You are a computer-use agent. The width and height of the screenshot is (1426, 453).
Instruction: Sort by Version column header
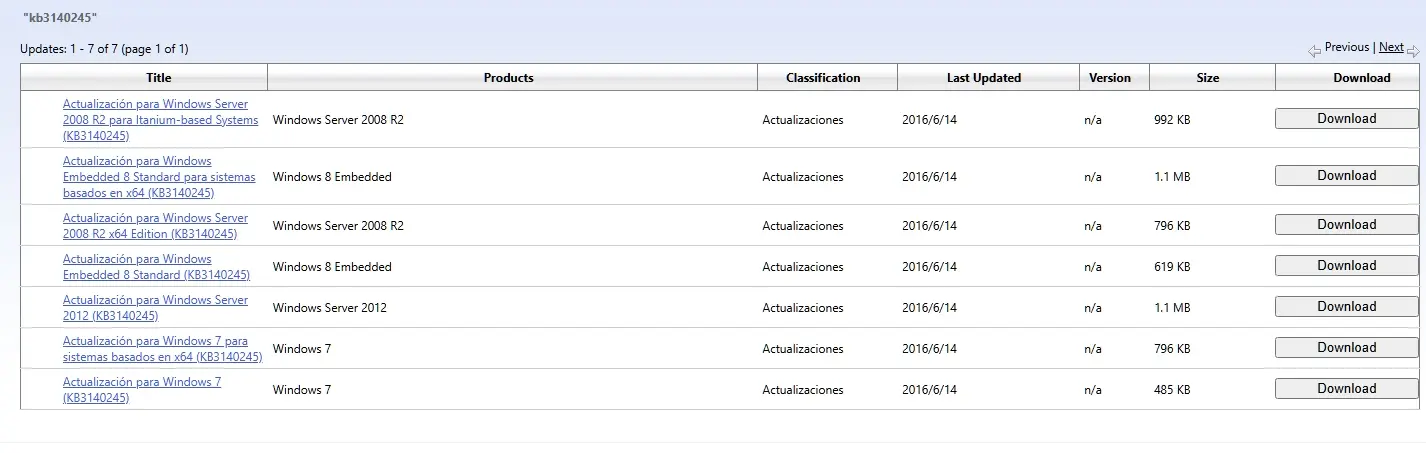pos(1110,78)
